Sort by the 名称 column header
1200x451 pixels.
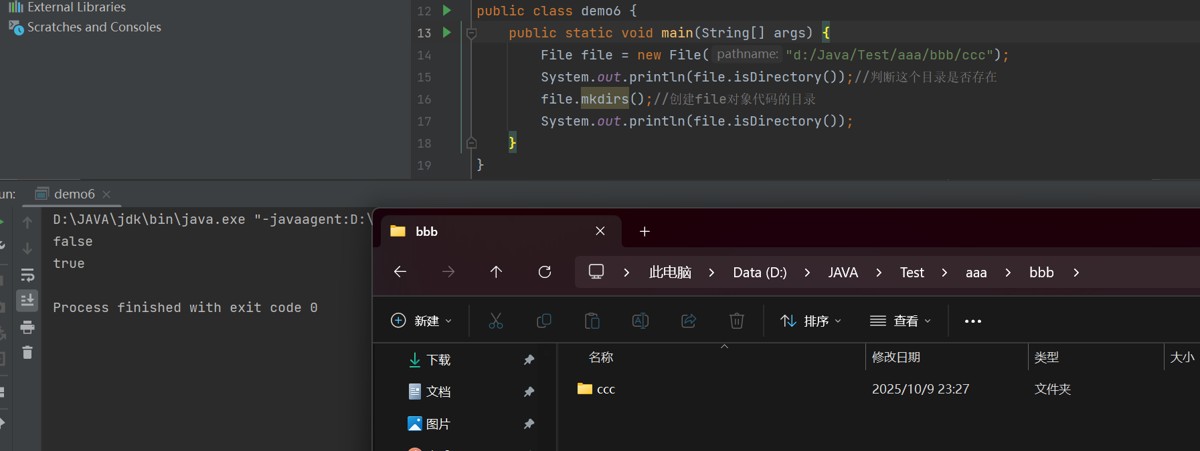coord(601,357)
